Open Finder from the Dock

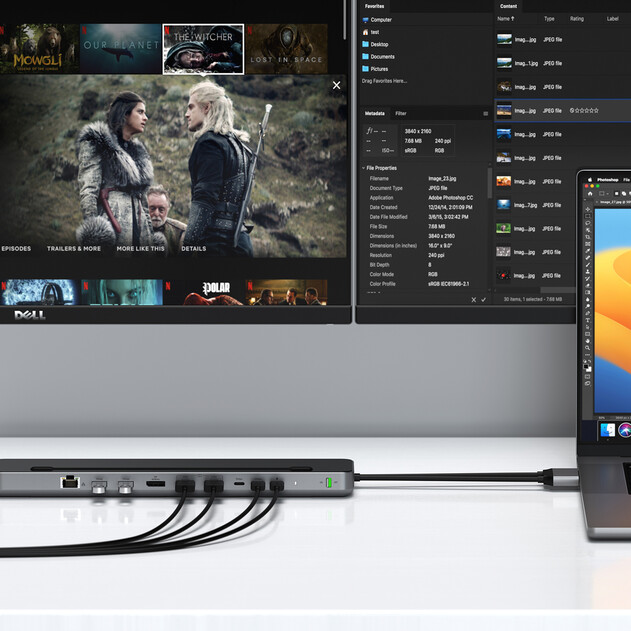pyautogui.click(x=606, y=429)
